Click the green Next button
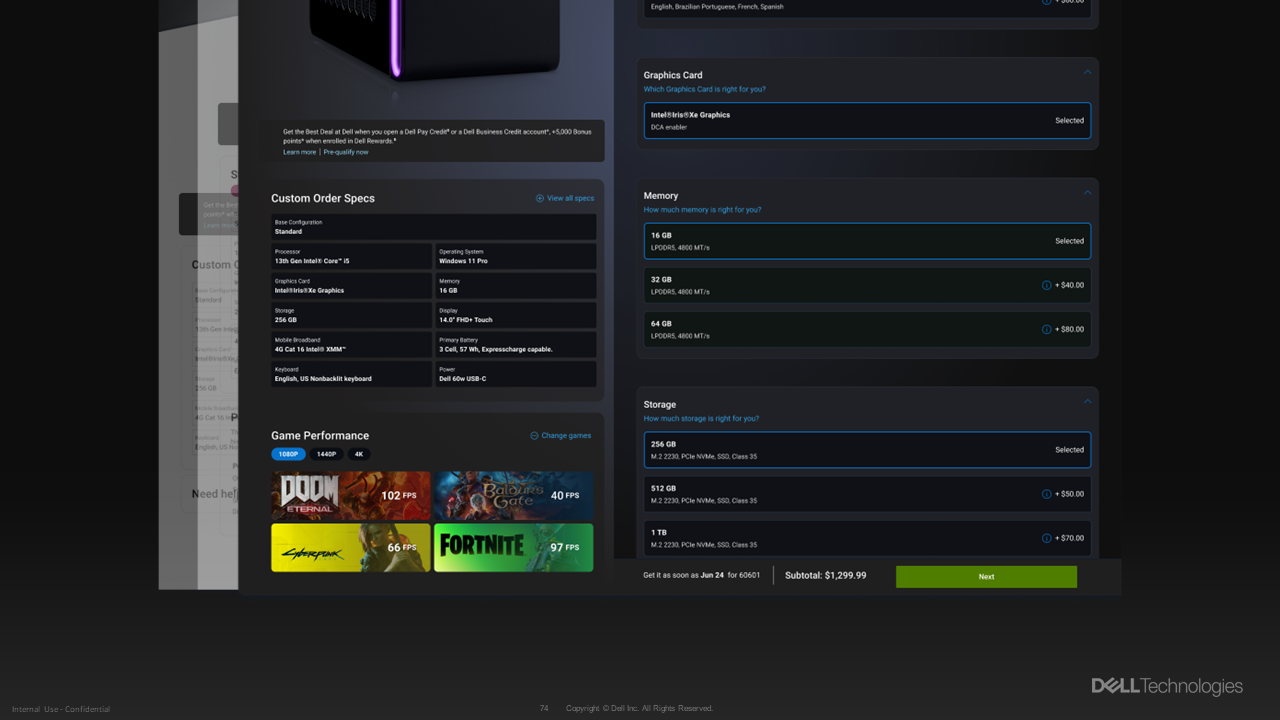 (986, 576)
